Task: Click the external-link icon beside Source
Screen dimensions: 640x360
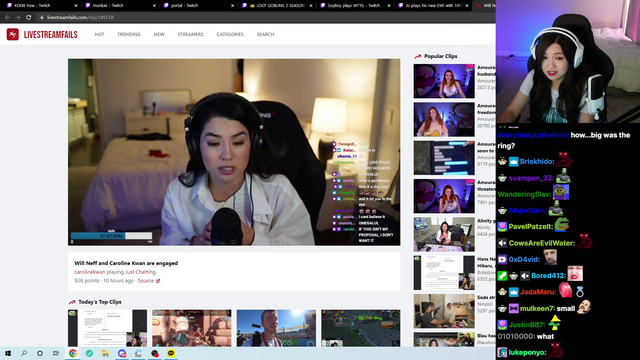Action: 158,281
